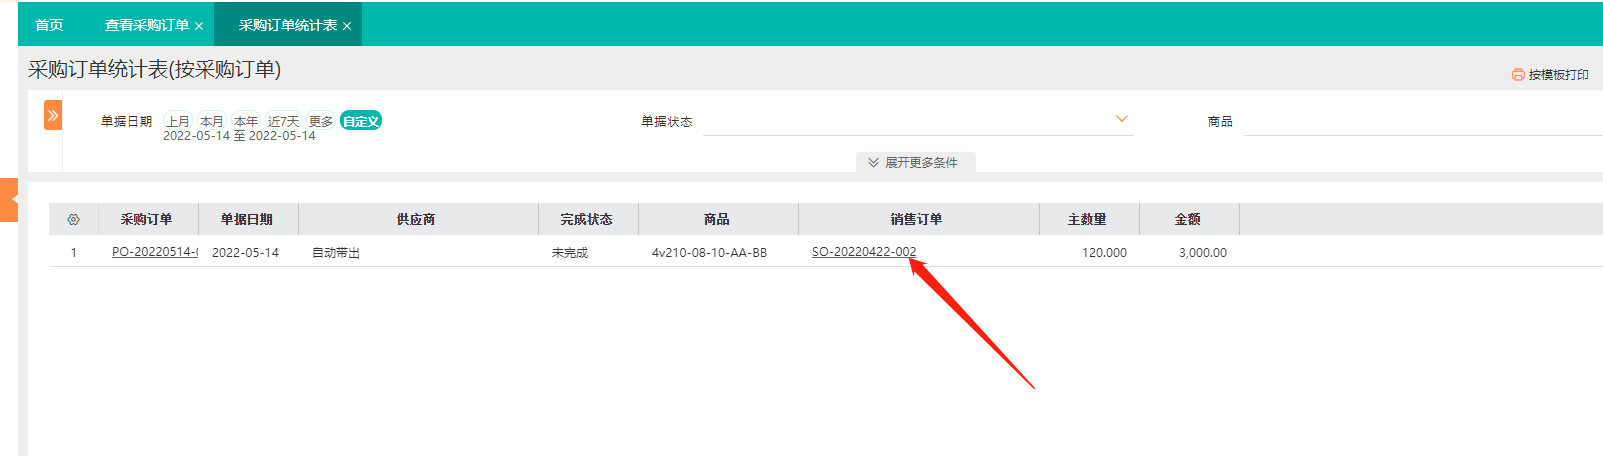Viewport: 1603px width, 456px height.
Task: Select the 上月 date filter
Action: pyautogui.click(x=178, y=121)
